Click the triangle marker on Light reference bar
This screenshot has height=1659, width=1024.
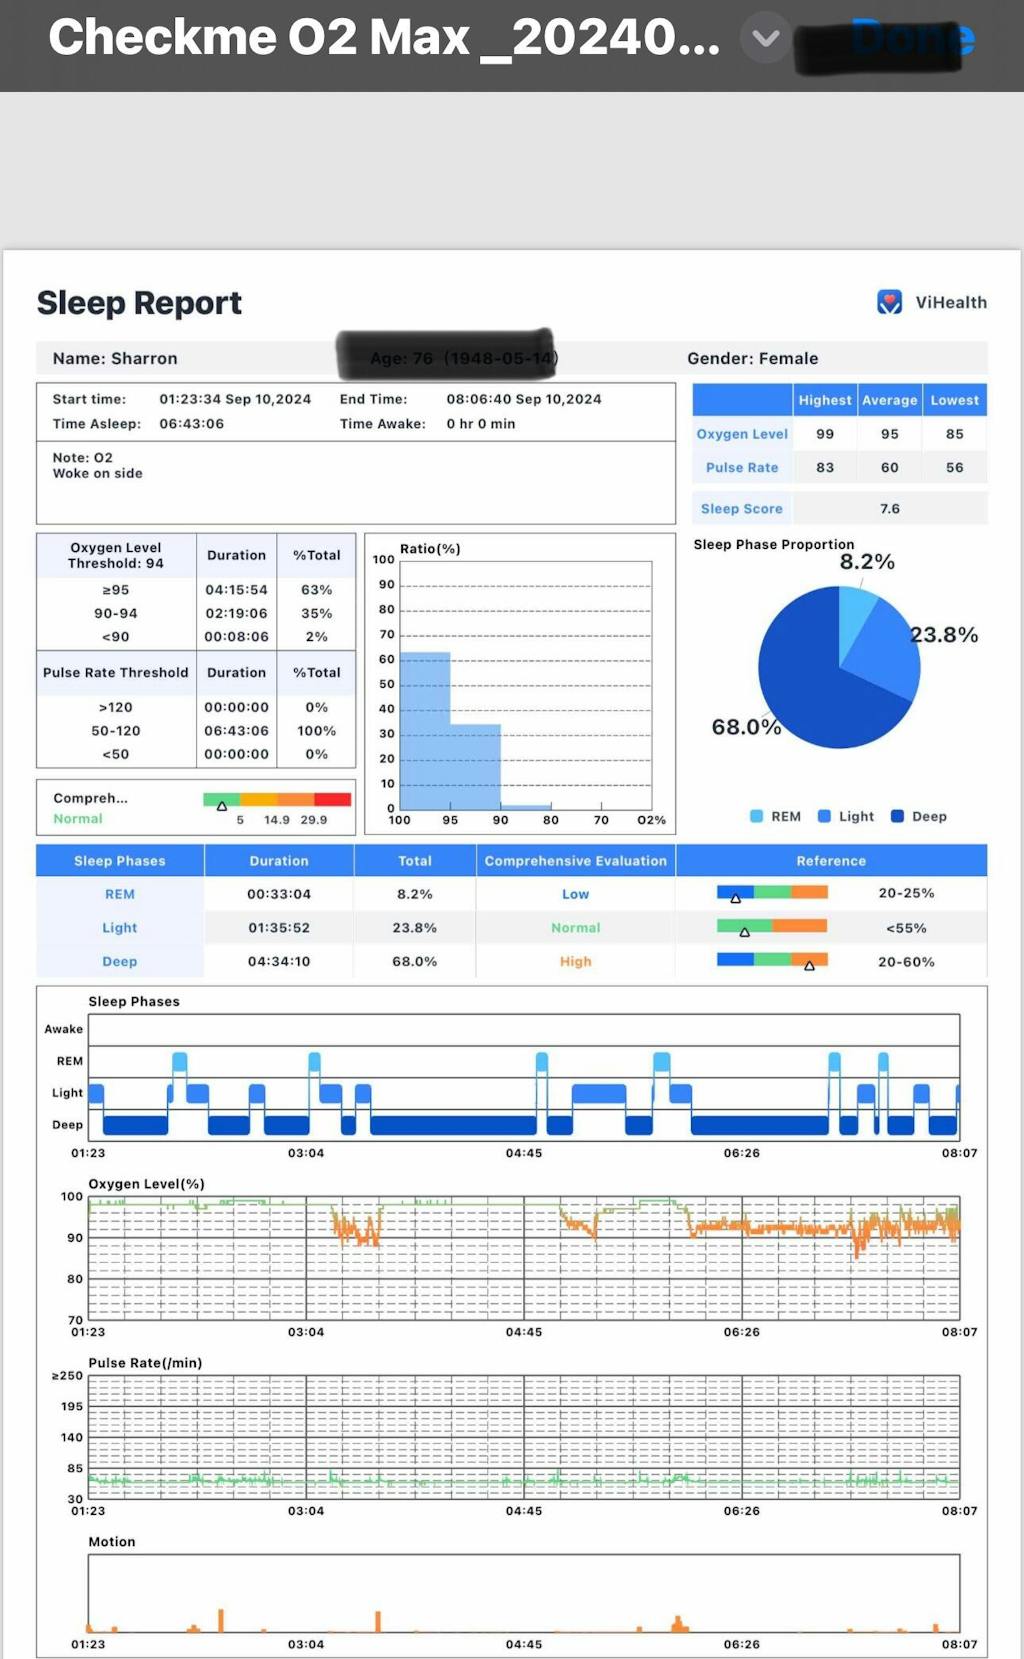pos(744,932)
